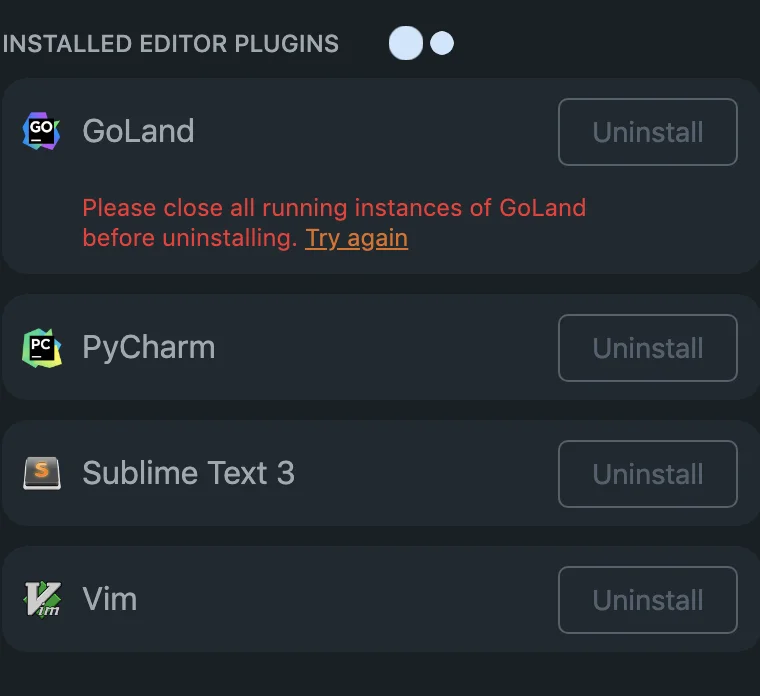The width and height of the screenshot is (760, 696).
Task: Click the Sublime Text 3 icon
Action: (x=42, y=473)
